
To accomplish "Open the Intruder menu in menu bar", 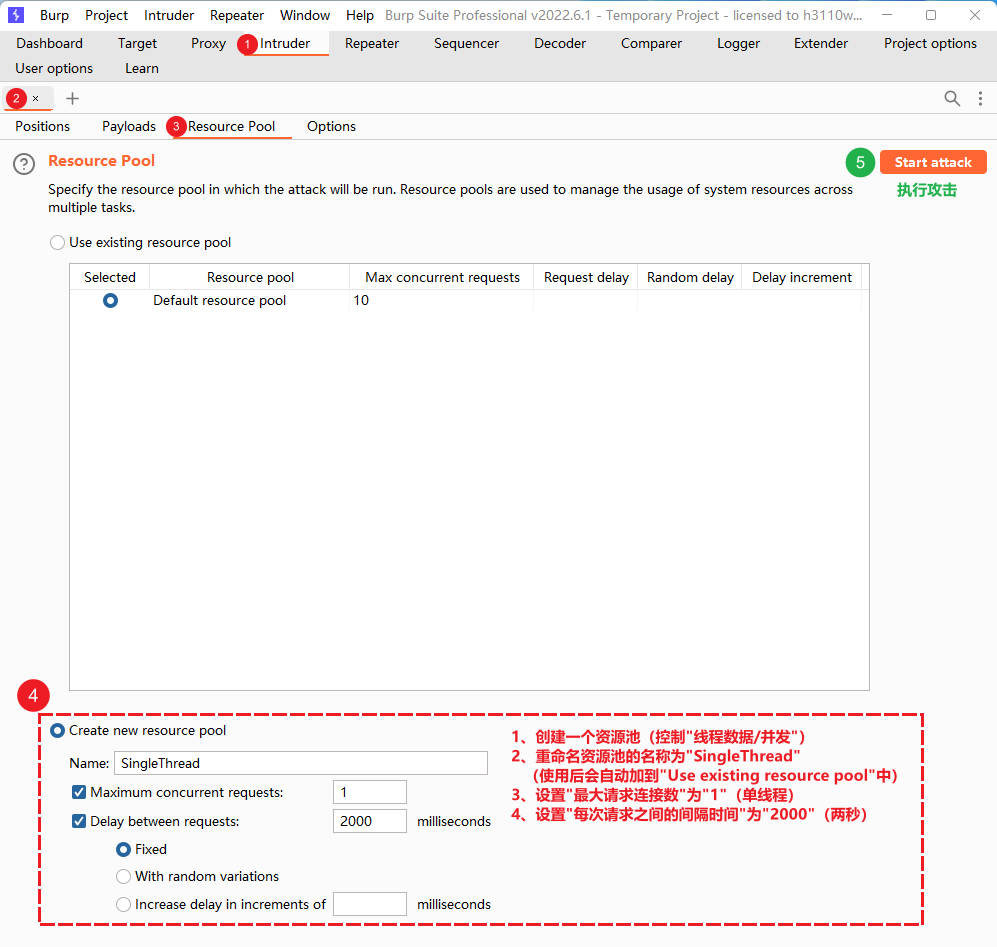I will click(168, 15).
